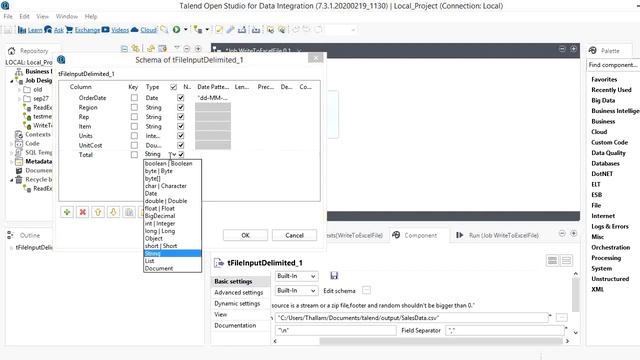Viewport: 640px width, 360px height.
Task: Move selected column down with down arrow
Action: click(113, 212)
